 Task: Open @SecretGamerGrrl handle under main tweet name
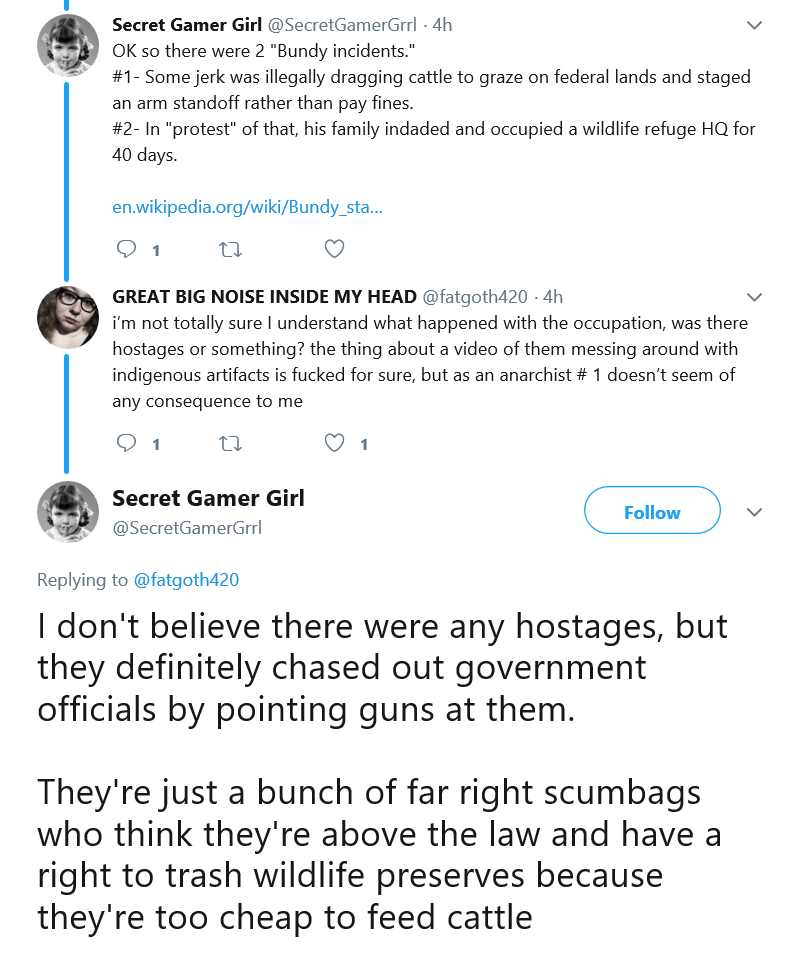coord(187,528)
